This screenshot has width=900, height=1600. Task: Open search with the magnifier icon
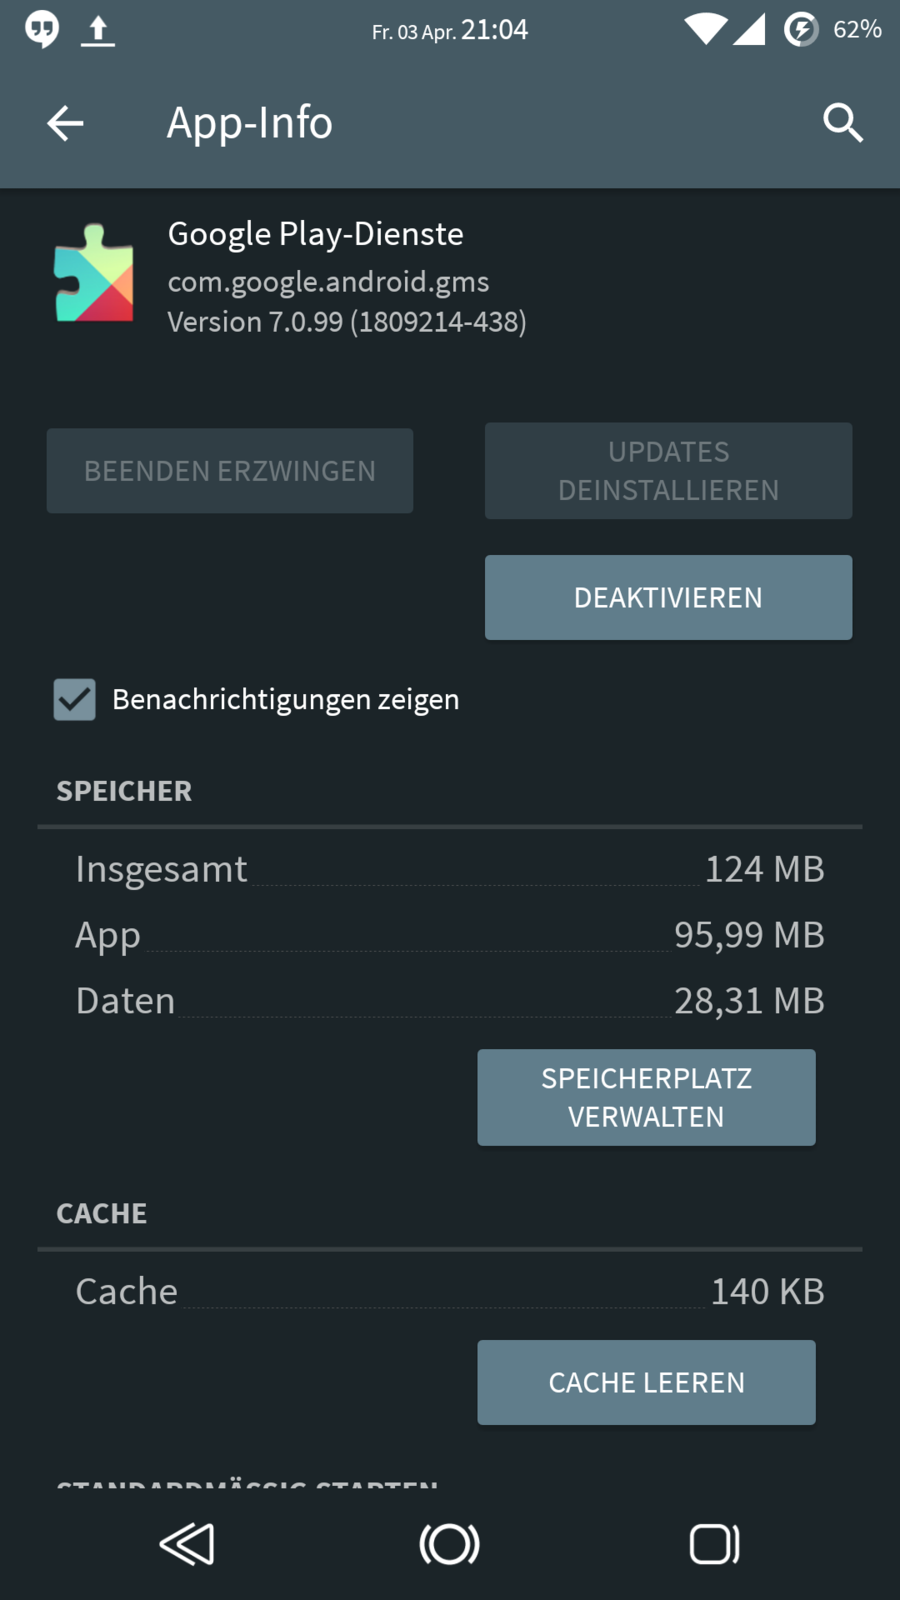point(842,123)
